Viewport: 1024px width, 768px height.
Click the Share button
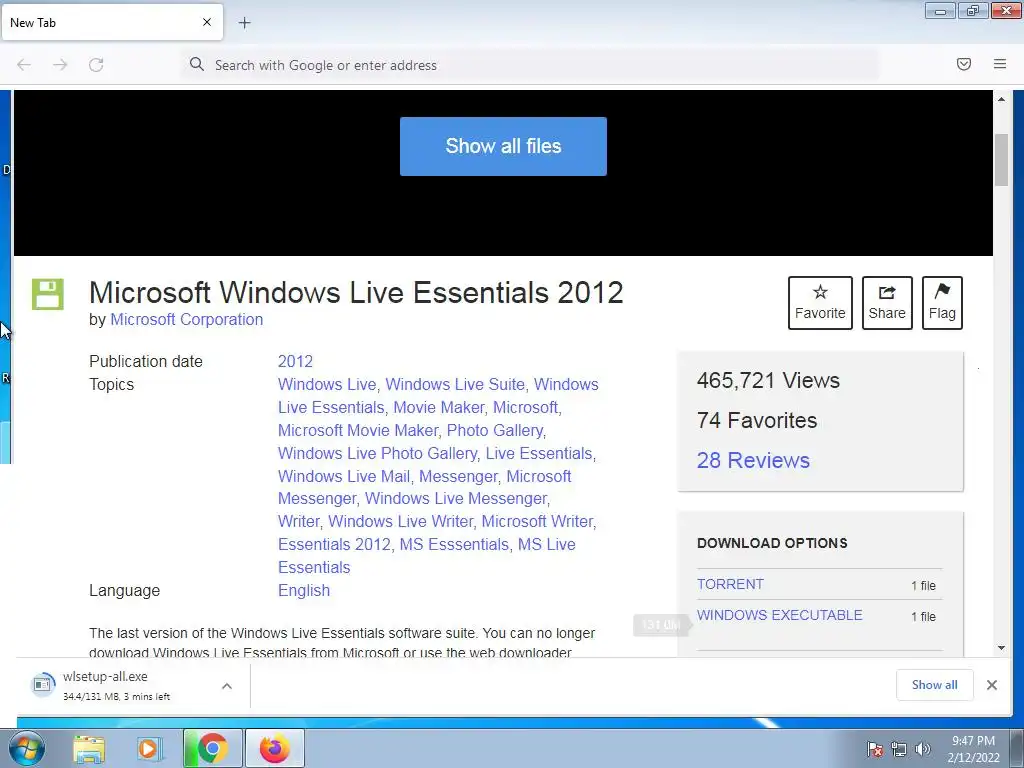tap(887, 303)
